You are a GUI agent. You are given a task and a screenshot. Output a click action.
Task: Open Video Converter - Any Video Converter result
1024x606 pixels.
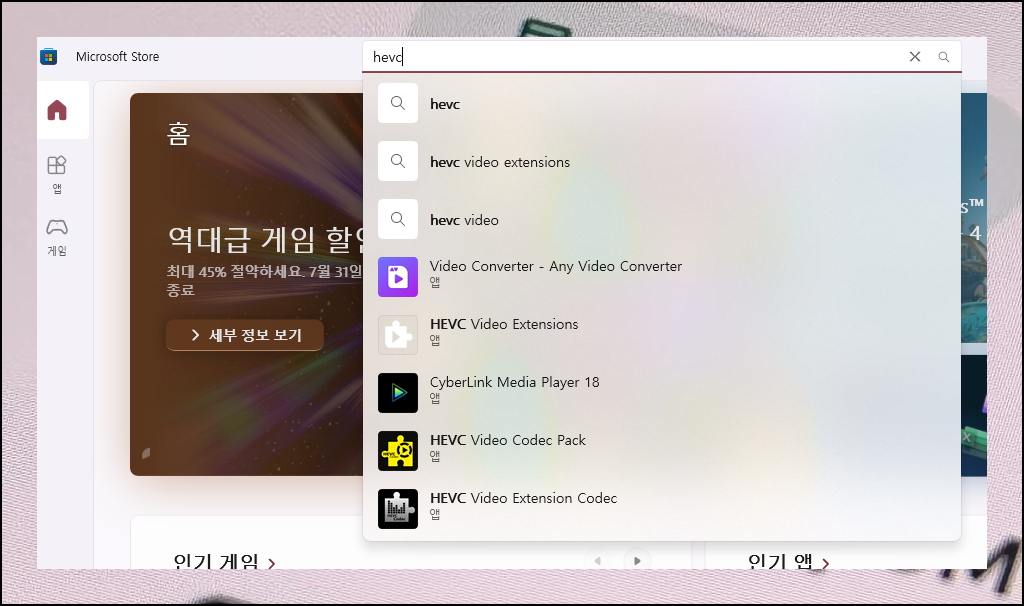point(662,277)
